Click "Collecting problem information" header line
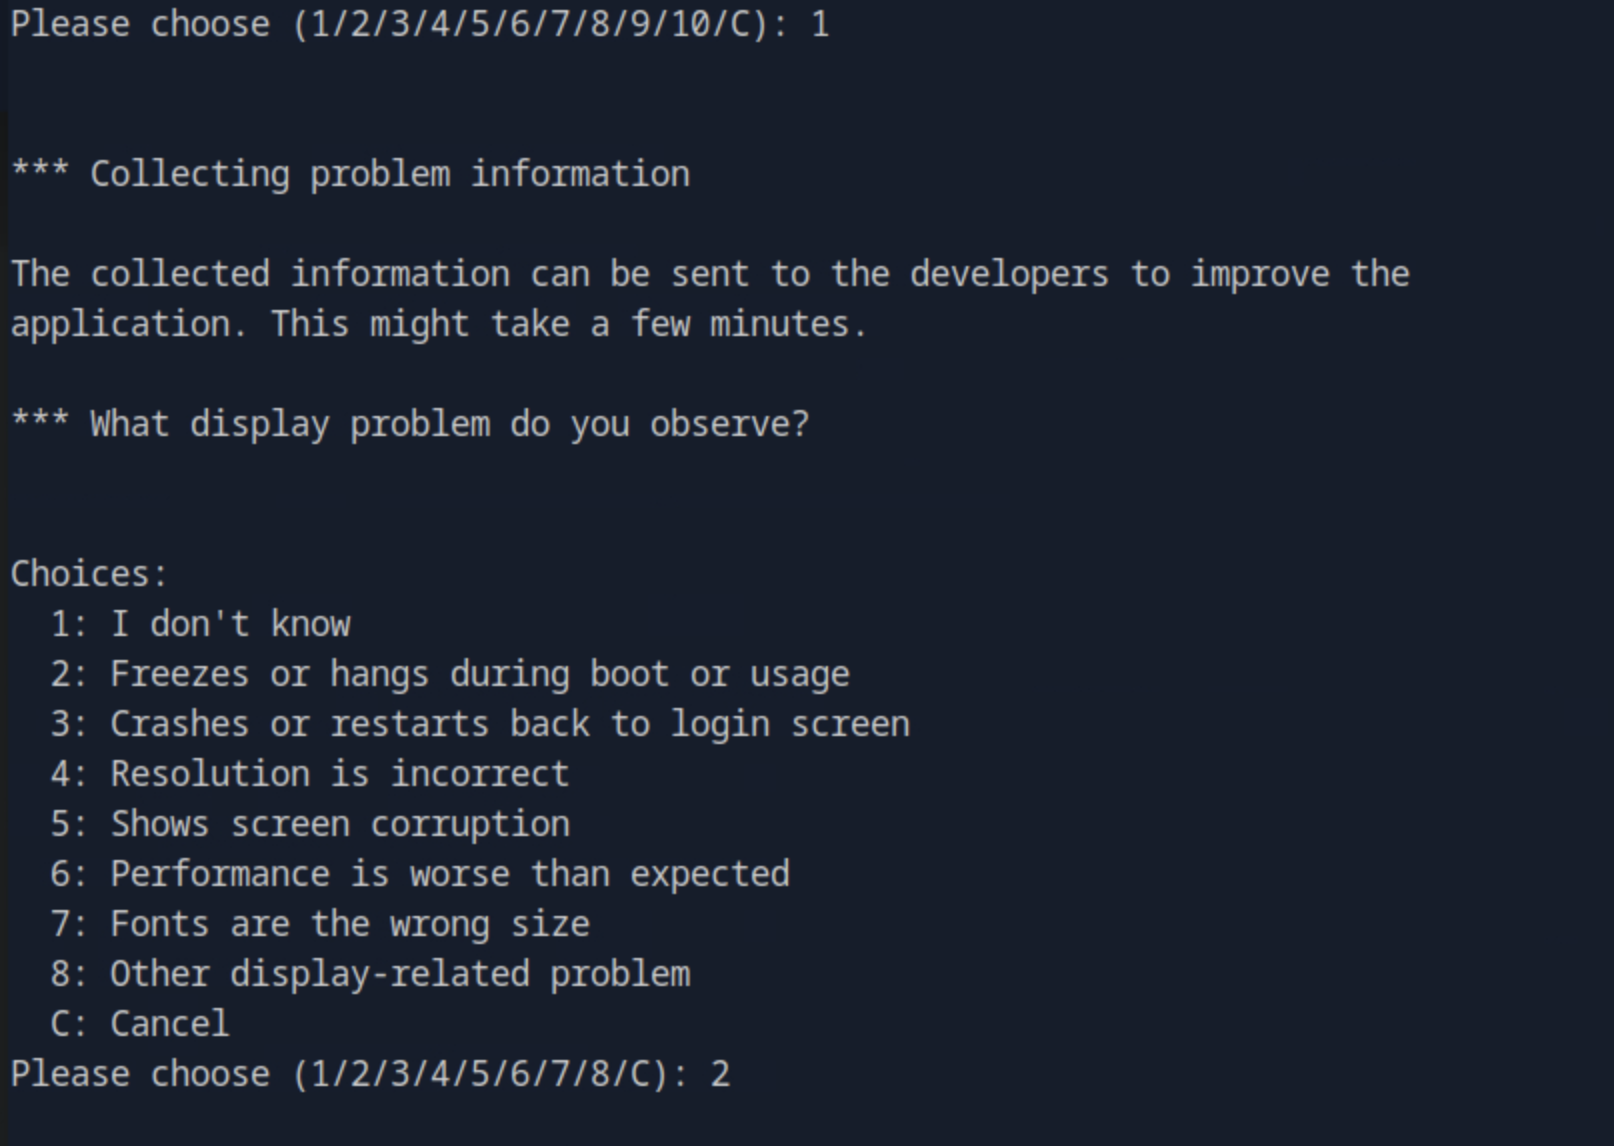 click(389, 174)
